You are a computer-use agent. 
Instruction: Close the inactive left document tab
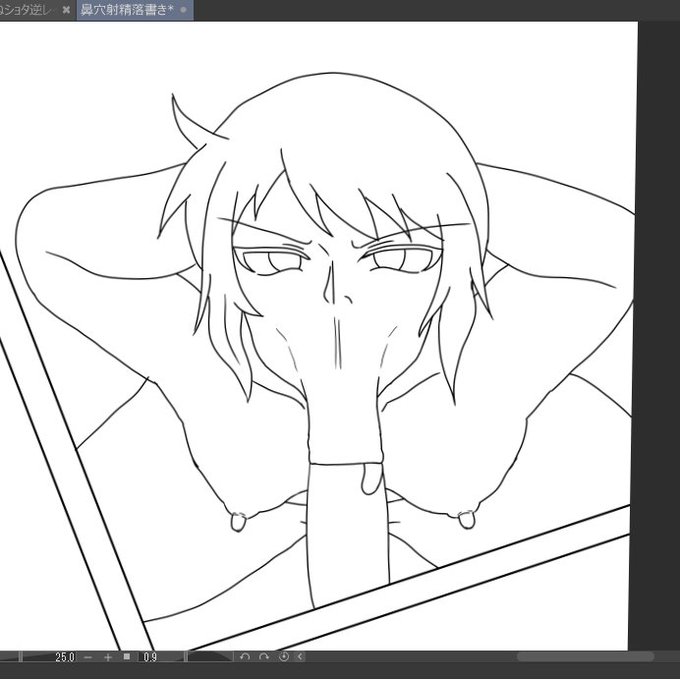click(x=66, y=10)
